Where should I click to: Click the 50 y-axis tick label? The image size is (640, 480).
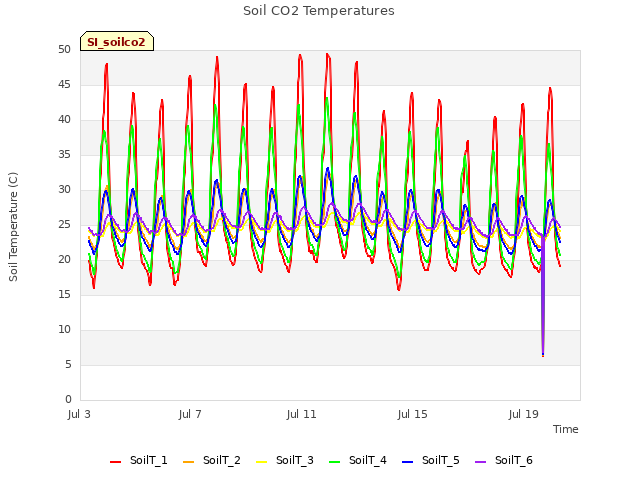point(64,50)
